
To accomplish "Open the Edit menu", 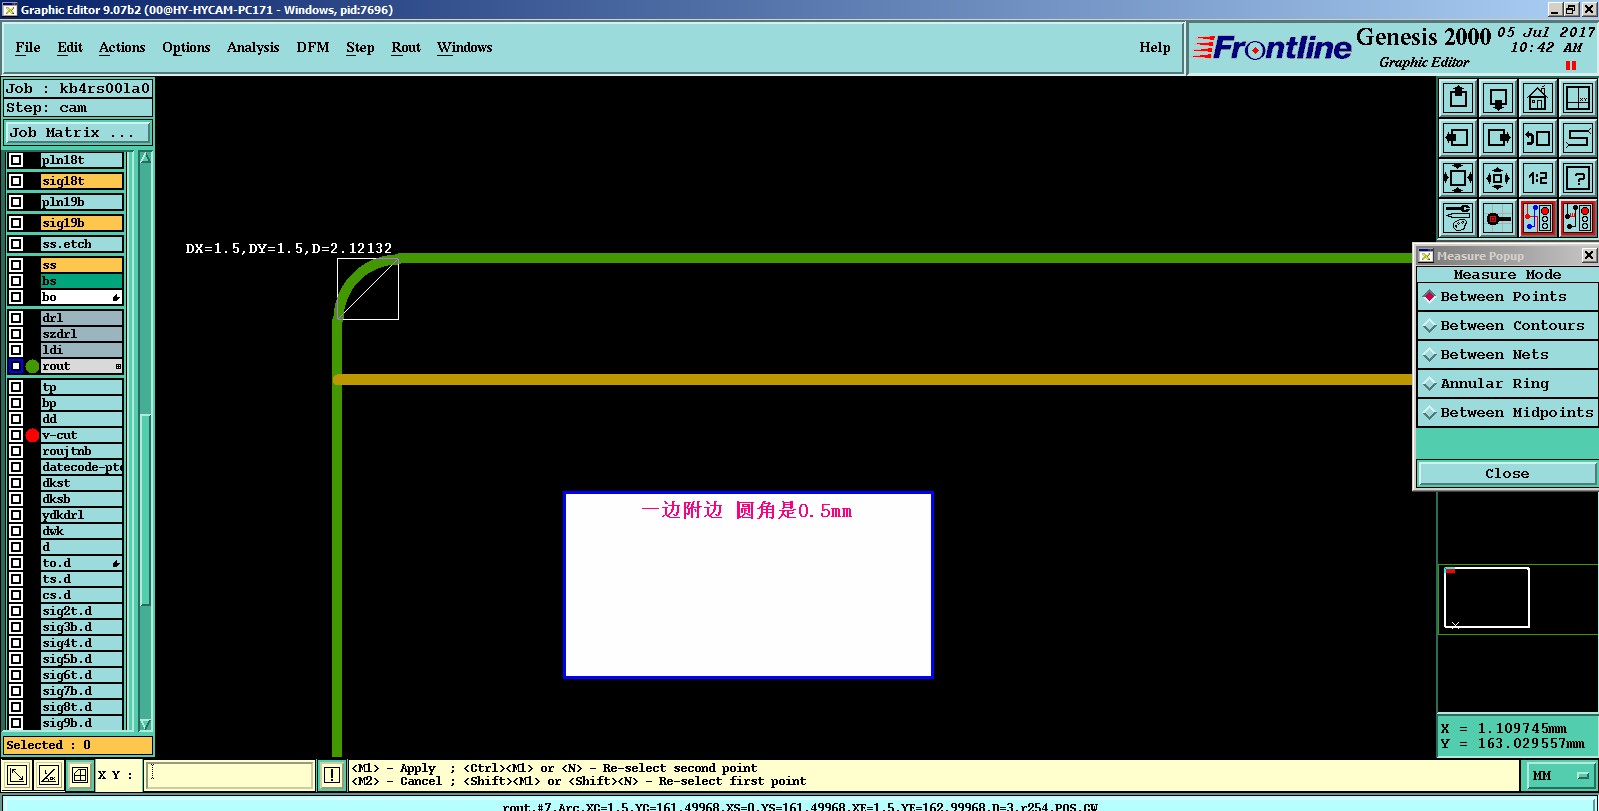I will coord(70,47).
